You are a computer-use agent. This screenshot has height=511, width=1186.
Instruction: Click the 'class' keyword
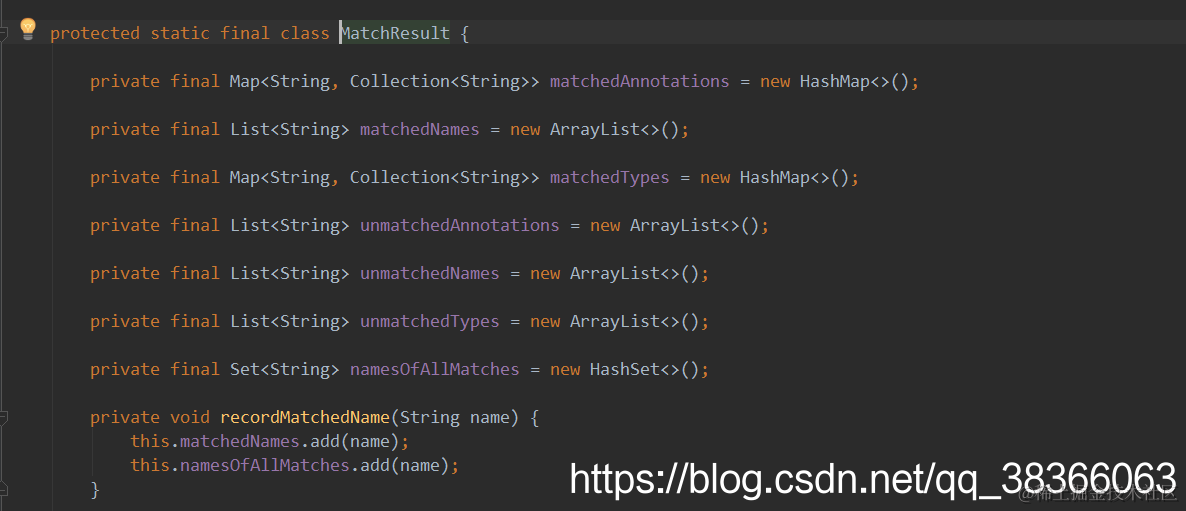305,33
